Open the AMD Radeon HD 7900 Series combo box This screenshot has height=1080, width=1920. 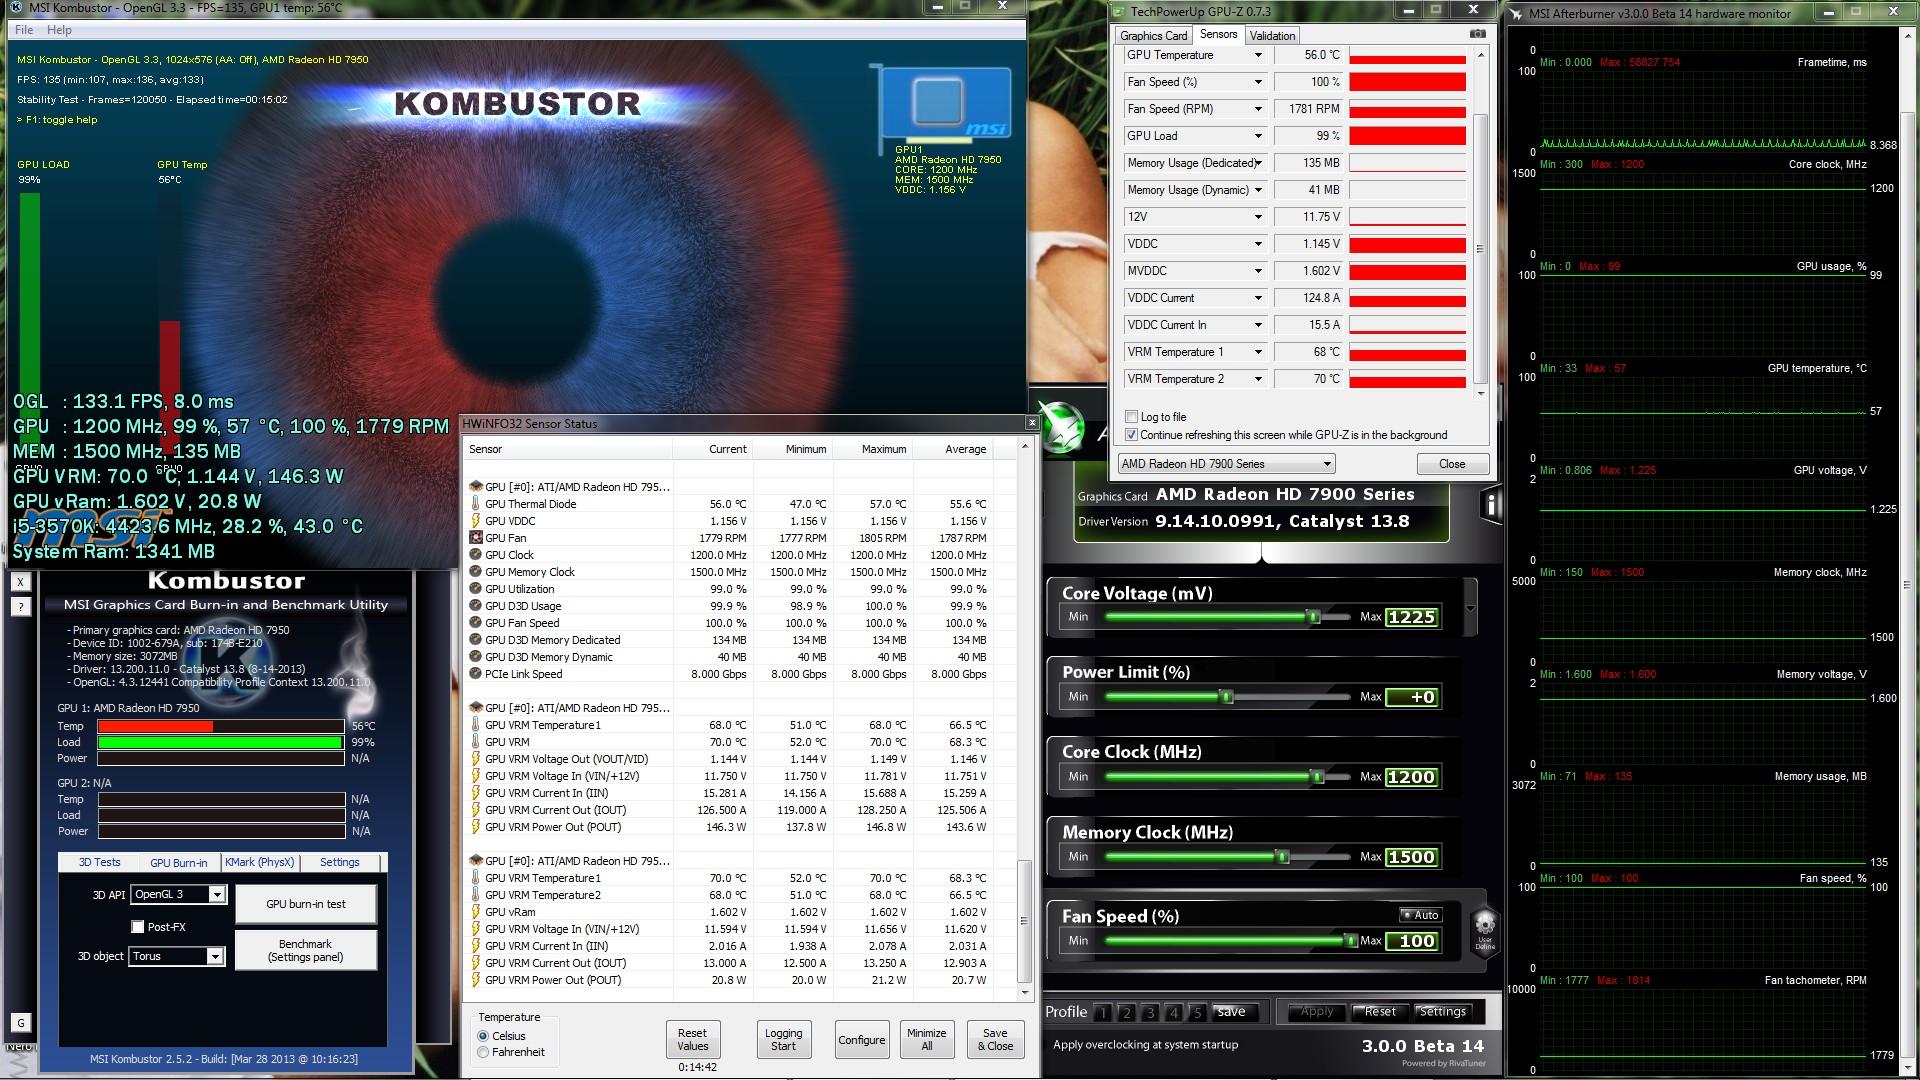tap(1226, 464)
